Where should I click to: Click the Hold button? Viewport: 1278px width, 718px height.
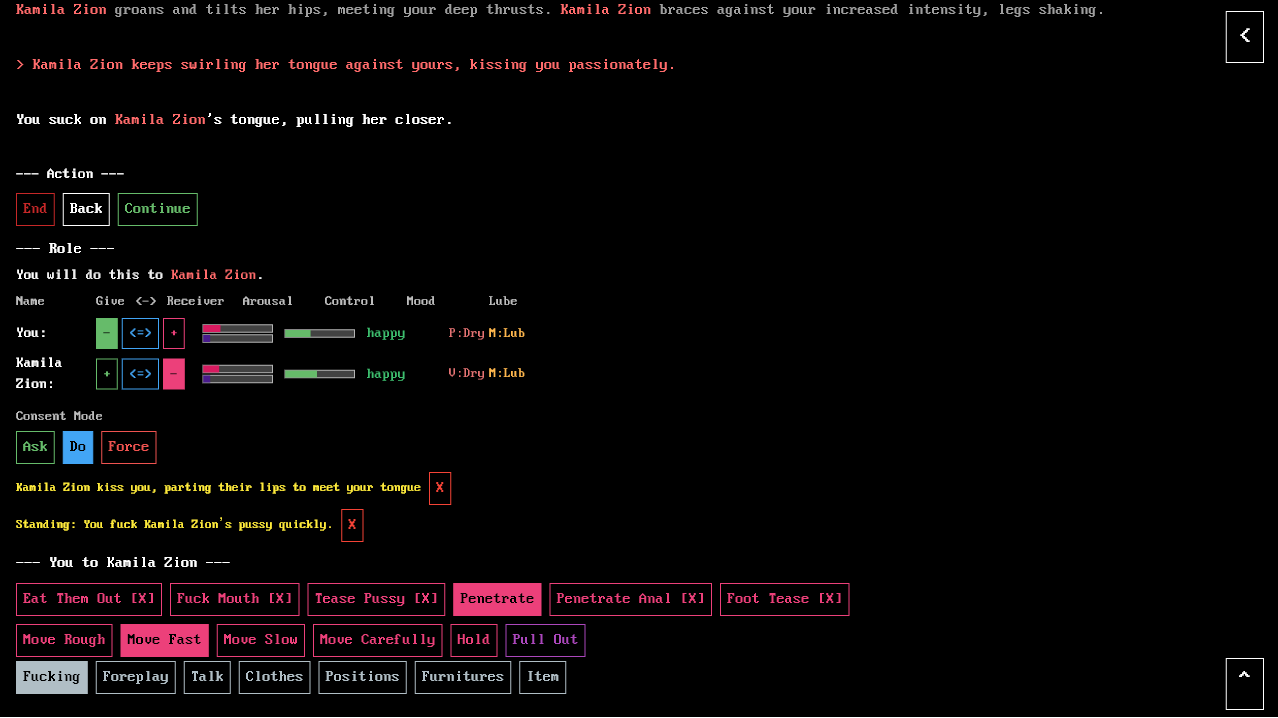coord(474,640)
